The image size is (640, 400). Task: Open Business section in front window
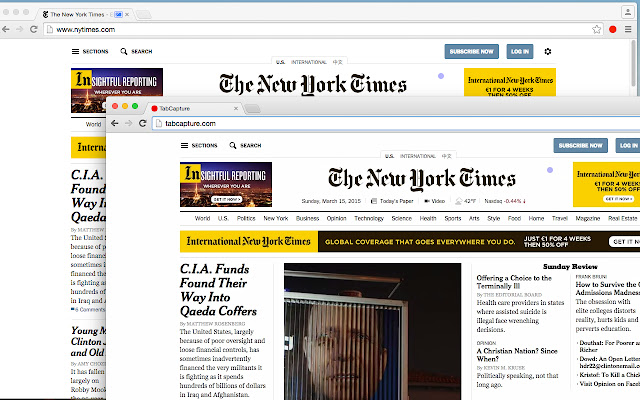tap(307, 218)
